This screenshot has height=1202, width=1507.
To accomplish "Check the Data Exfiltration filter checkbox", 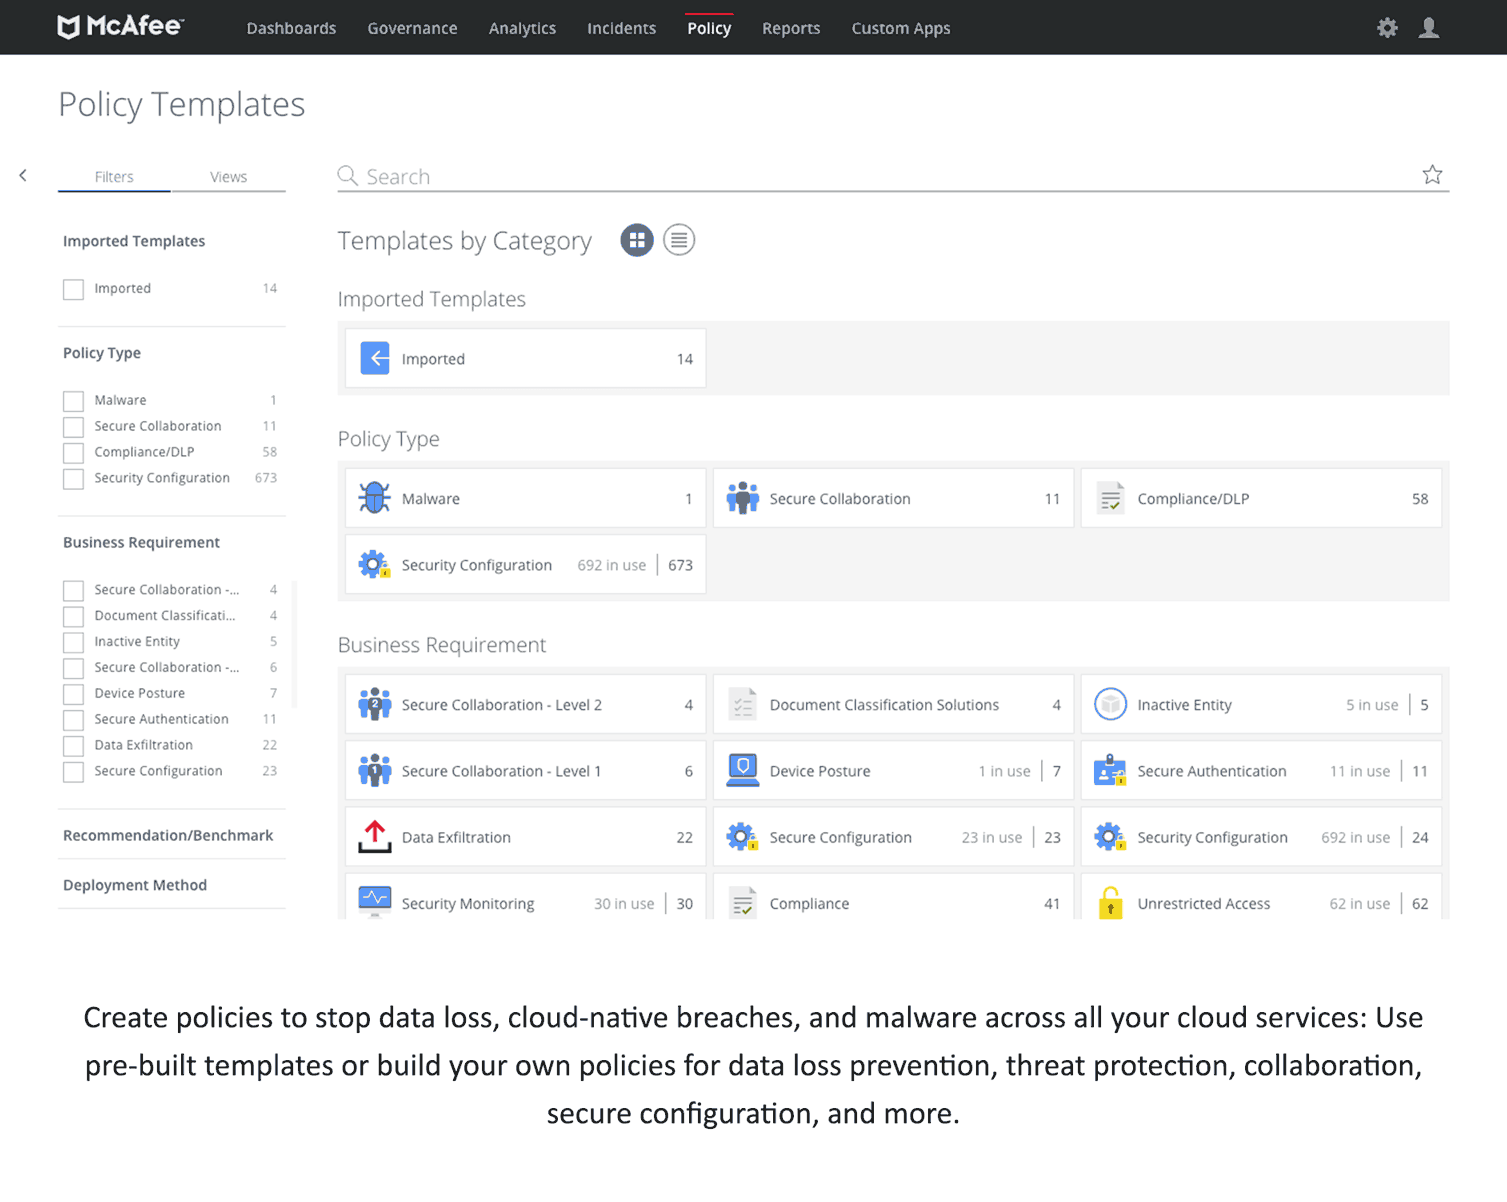I will [73, 746].
